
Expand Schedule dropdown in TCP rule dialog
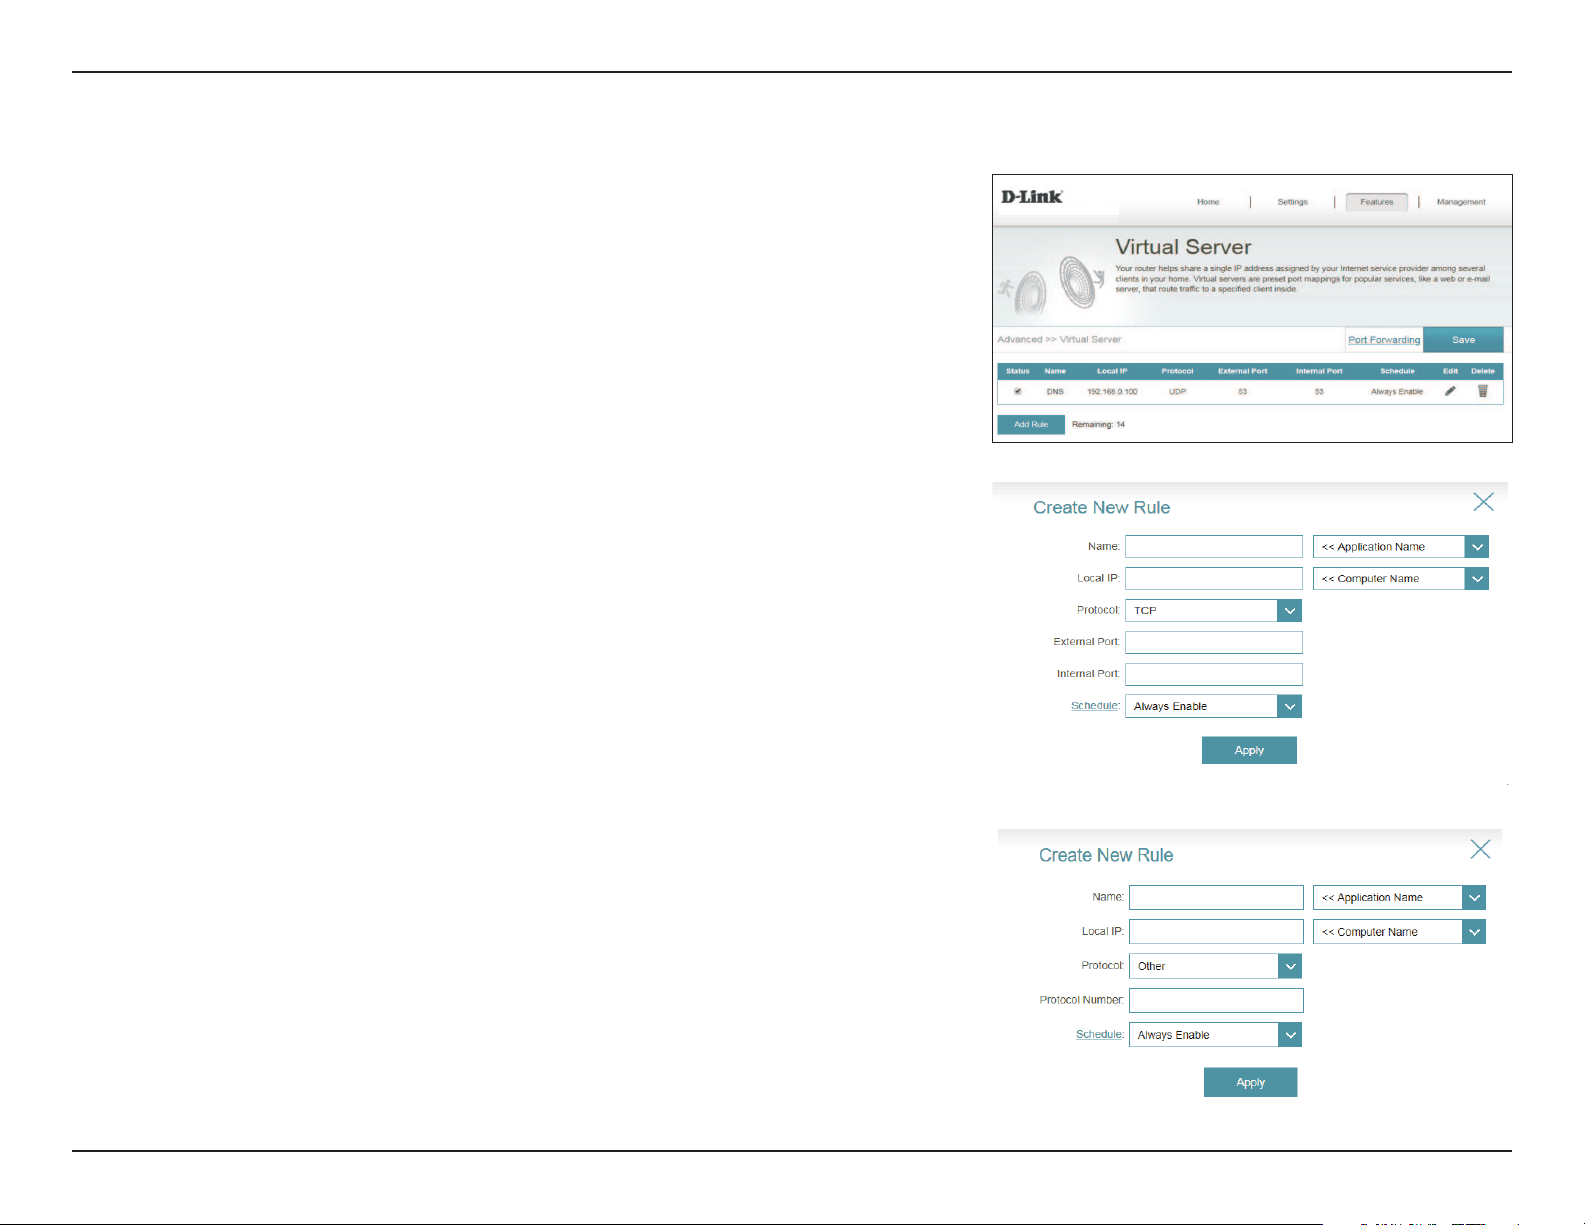[1213, 706]
